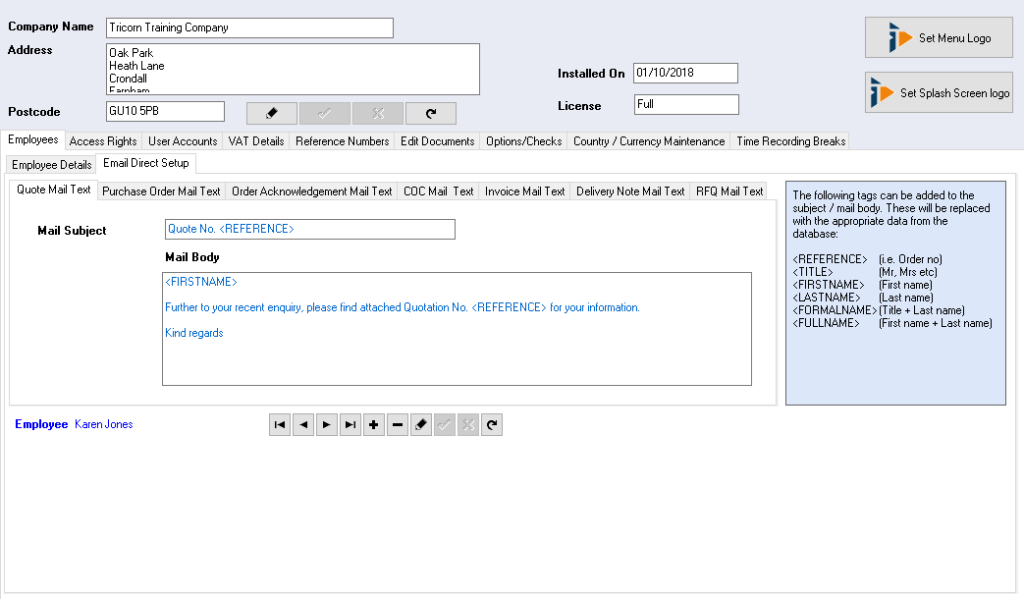1024x599 pixels.
Task: Show the Invoice Mail Text tab
Action: (x=524, y=191)
